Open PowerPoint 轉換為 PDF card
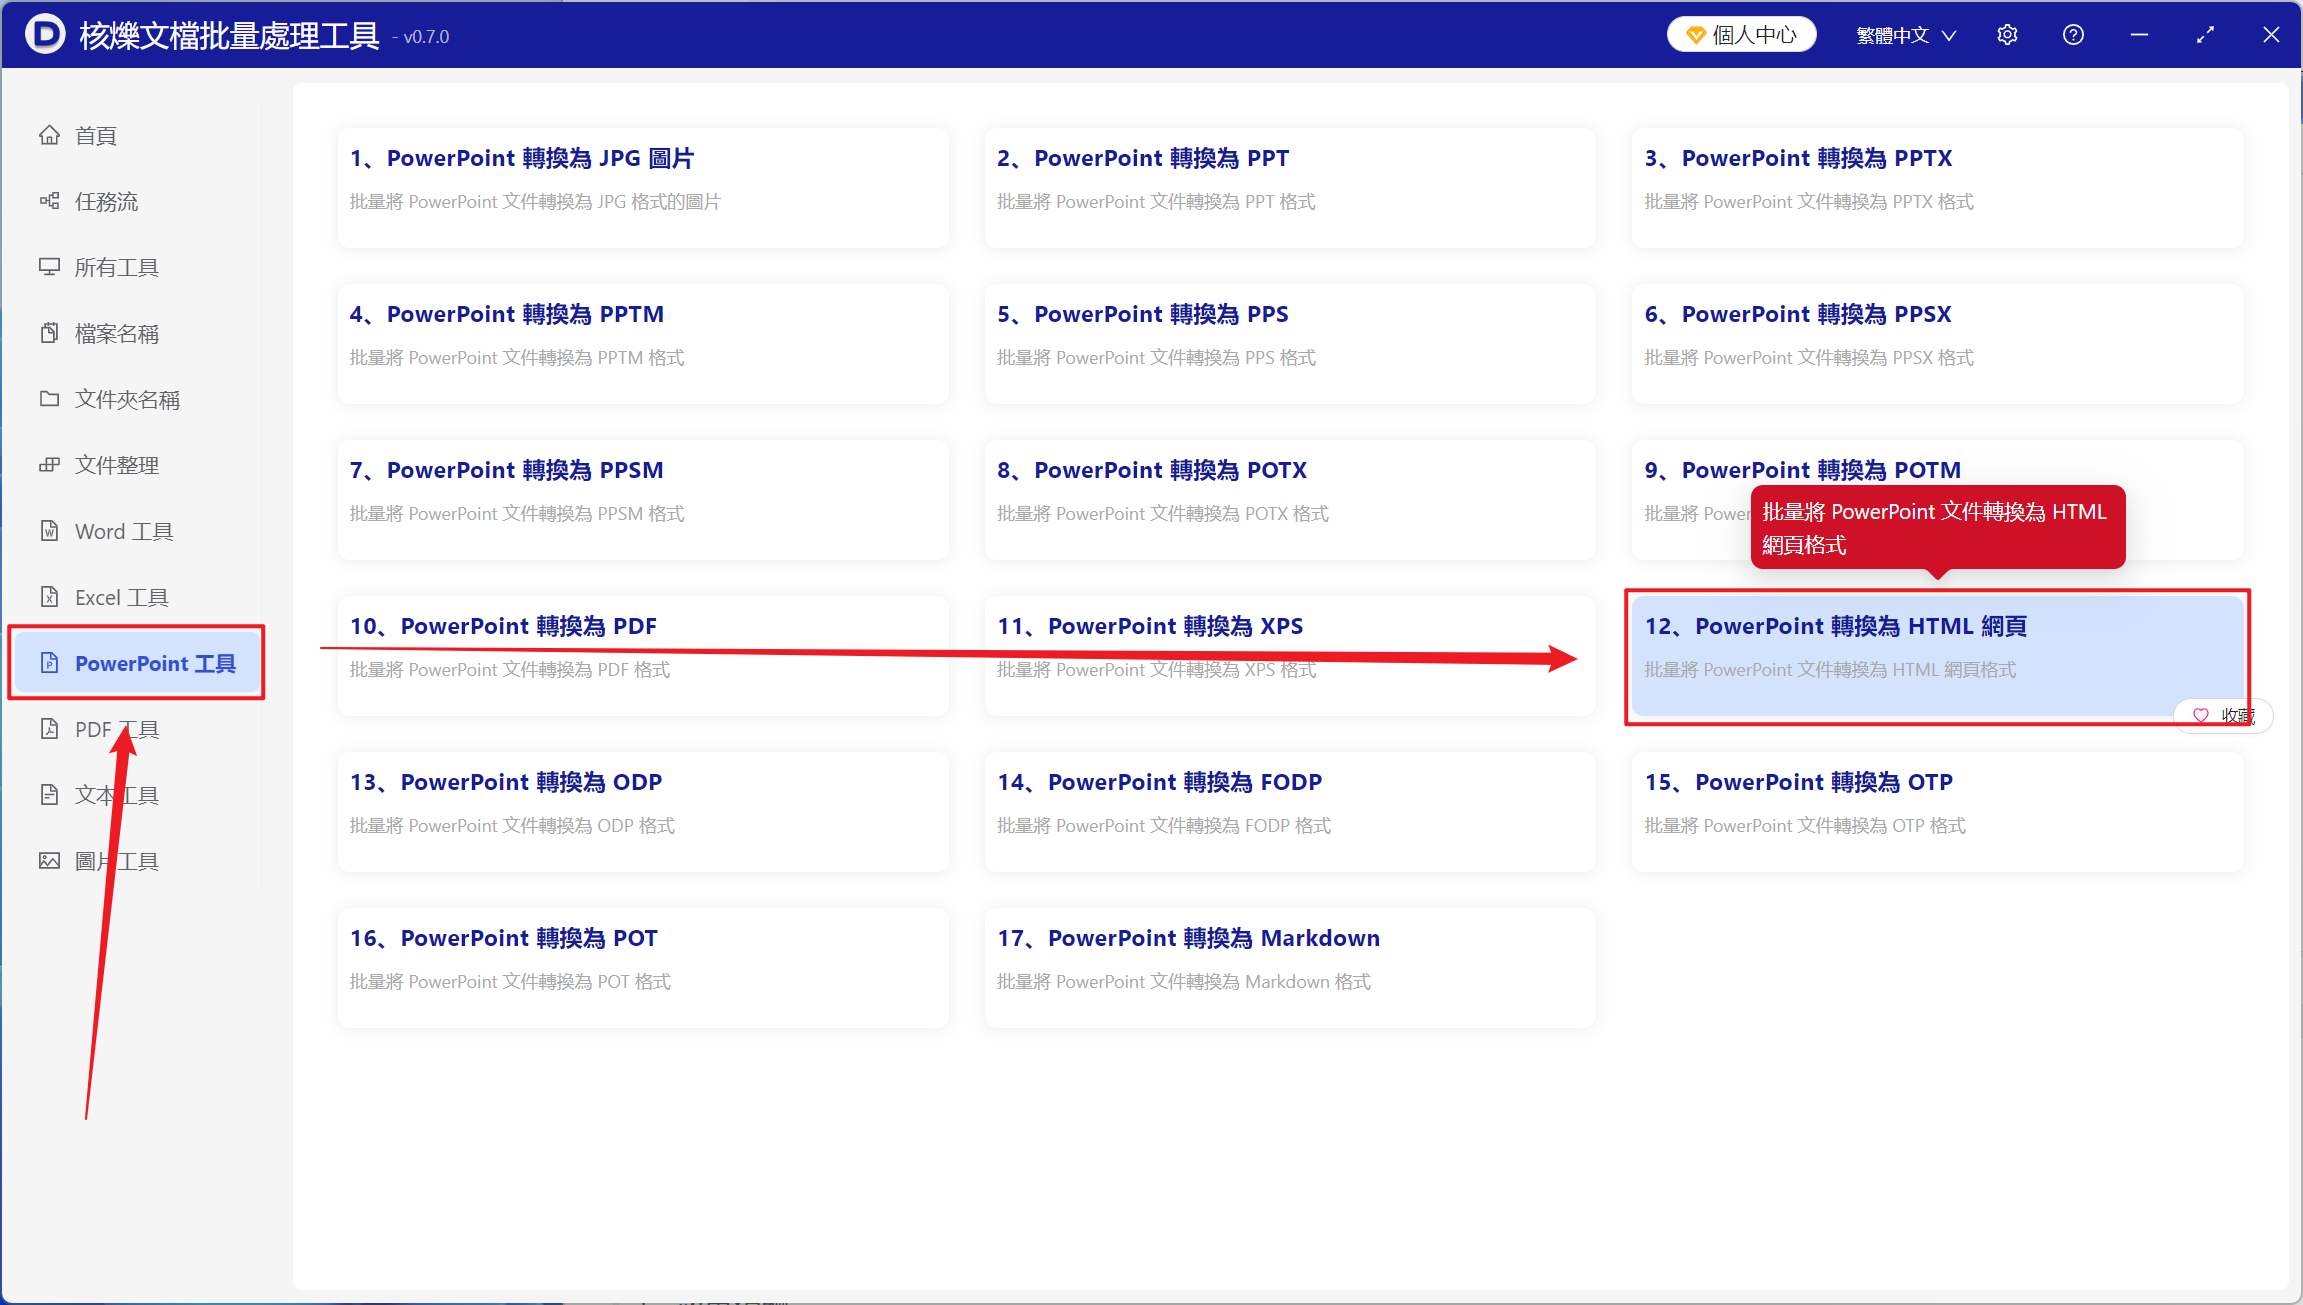The image size is (2303, 1305). 643,656
